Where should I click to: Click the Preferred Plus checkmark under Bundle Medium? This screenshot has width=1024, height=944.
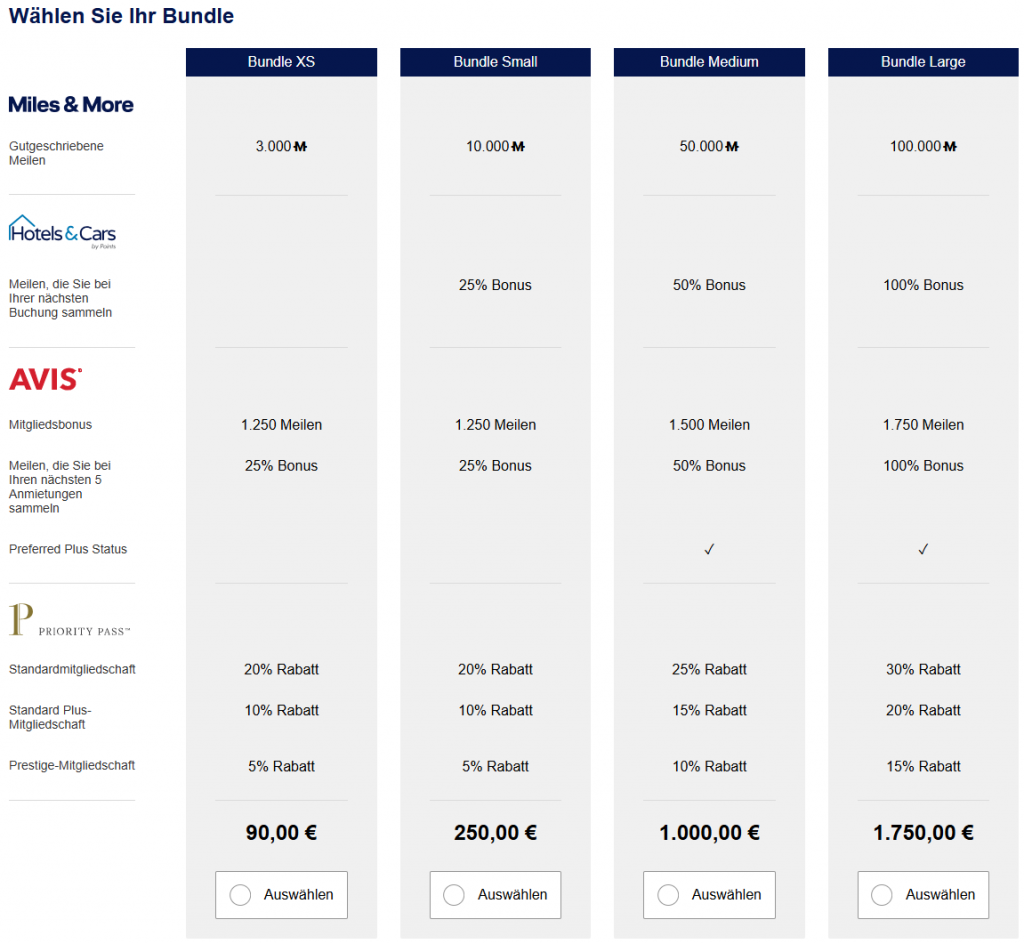pos(709,550)
